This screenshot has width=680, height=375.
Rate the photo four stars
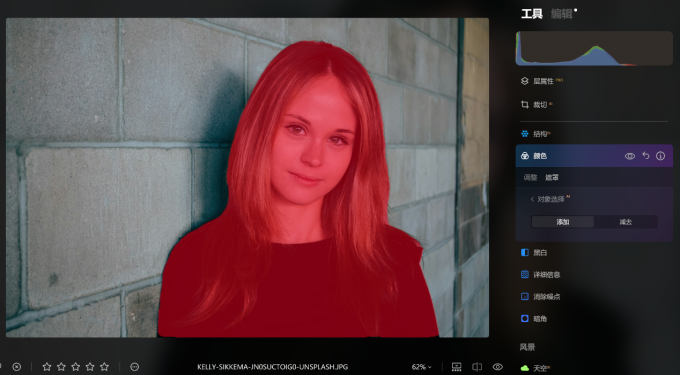tap(90, 367)
